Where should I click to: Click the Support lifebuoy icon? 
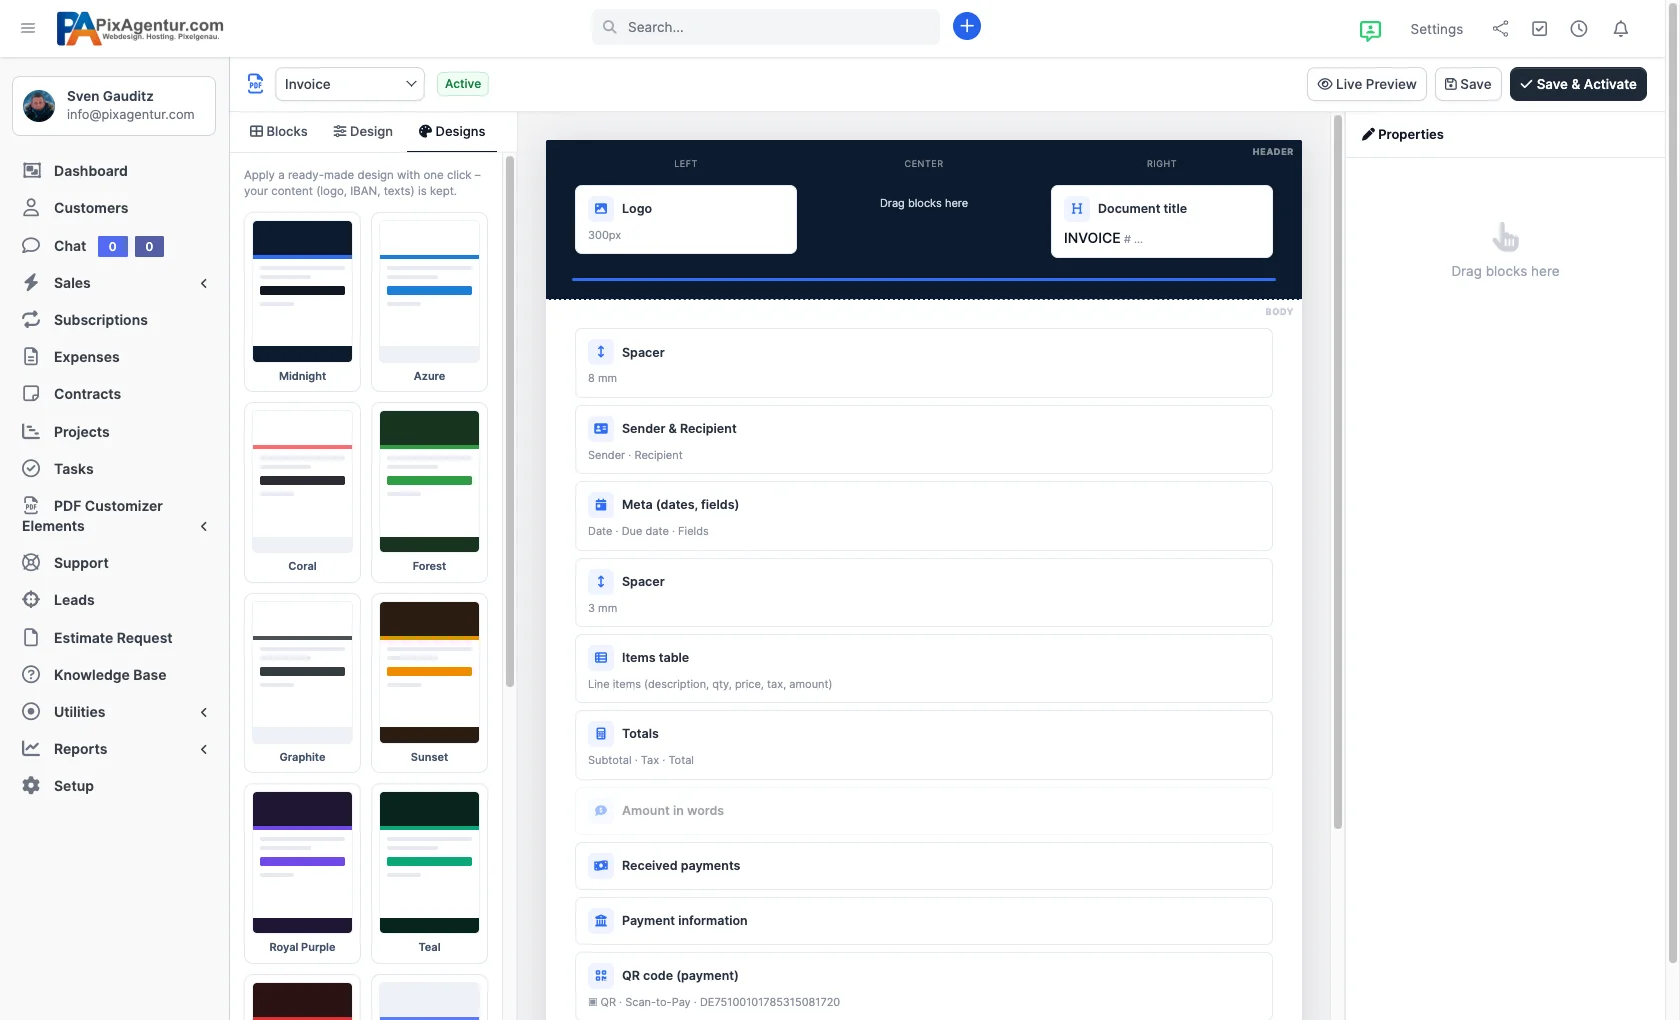(32, 563)
